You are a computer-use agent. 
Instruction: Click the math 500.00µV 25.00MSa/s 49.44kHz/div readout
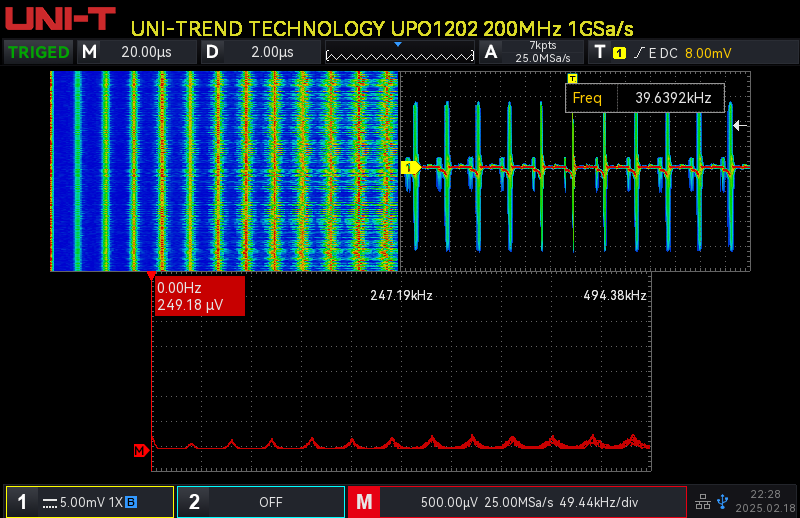pos(529,503)
